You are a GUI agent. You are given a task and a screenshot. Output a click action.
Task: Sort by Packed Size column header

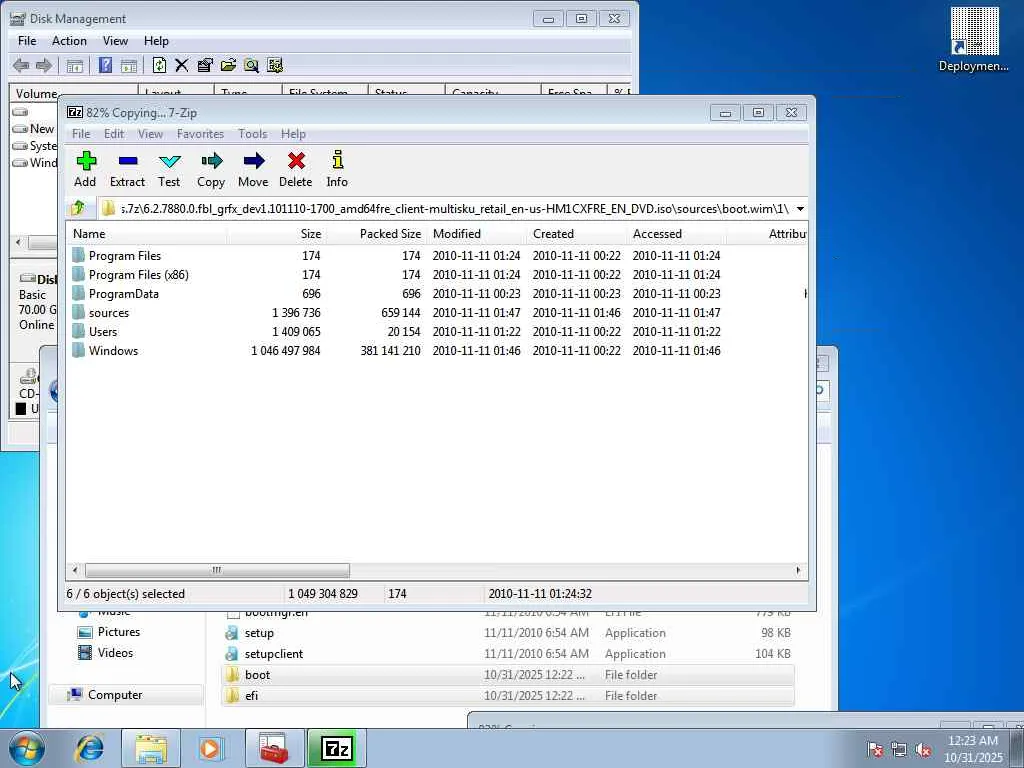376,233
